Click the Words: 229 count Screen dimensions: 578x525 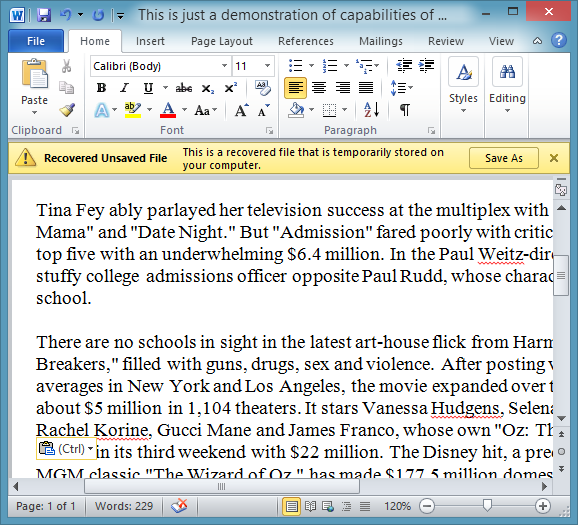coord(124,506)
